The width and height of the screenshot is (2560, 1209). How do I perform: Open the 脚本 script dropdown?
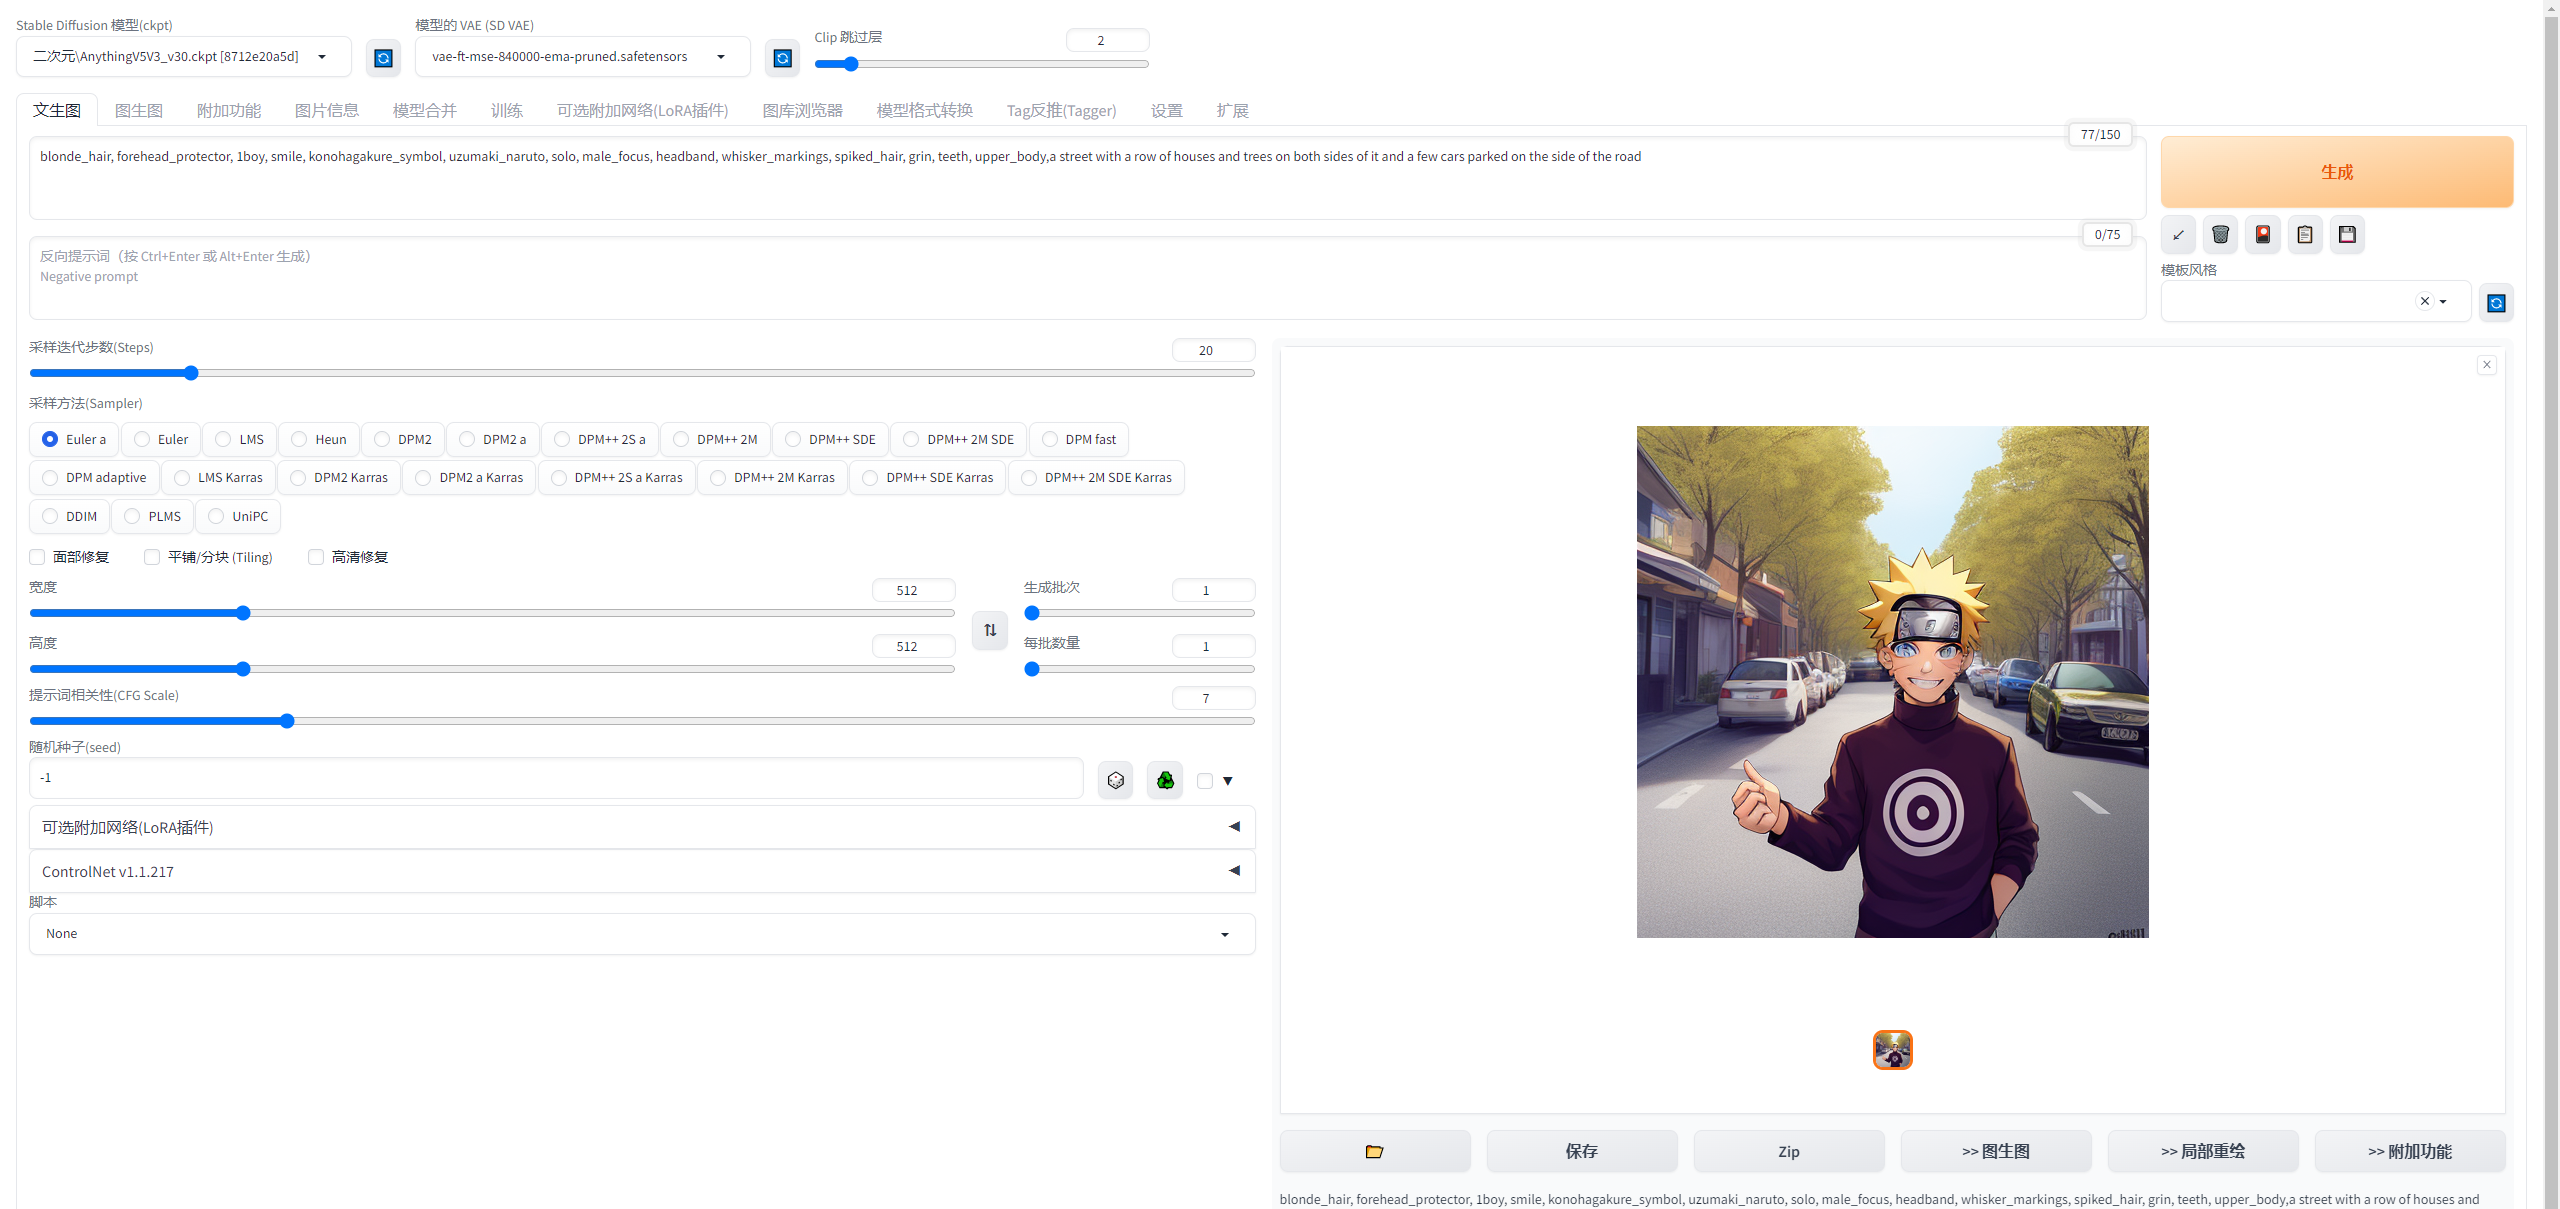pos(642,934)
